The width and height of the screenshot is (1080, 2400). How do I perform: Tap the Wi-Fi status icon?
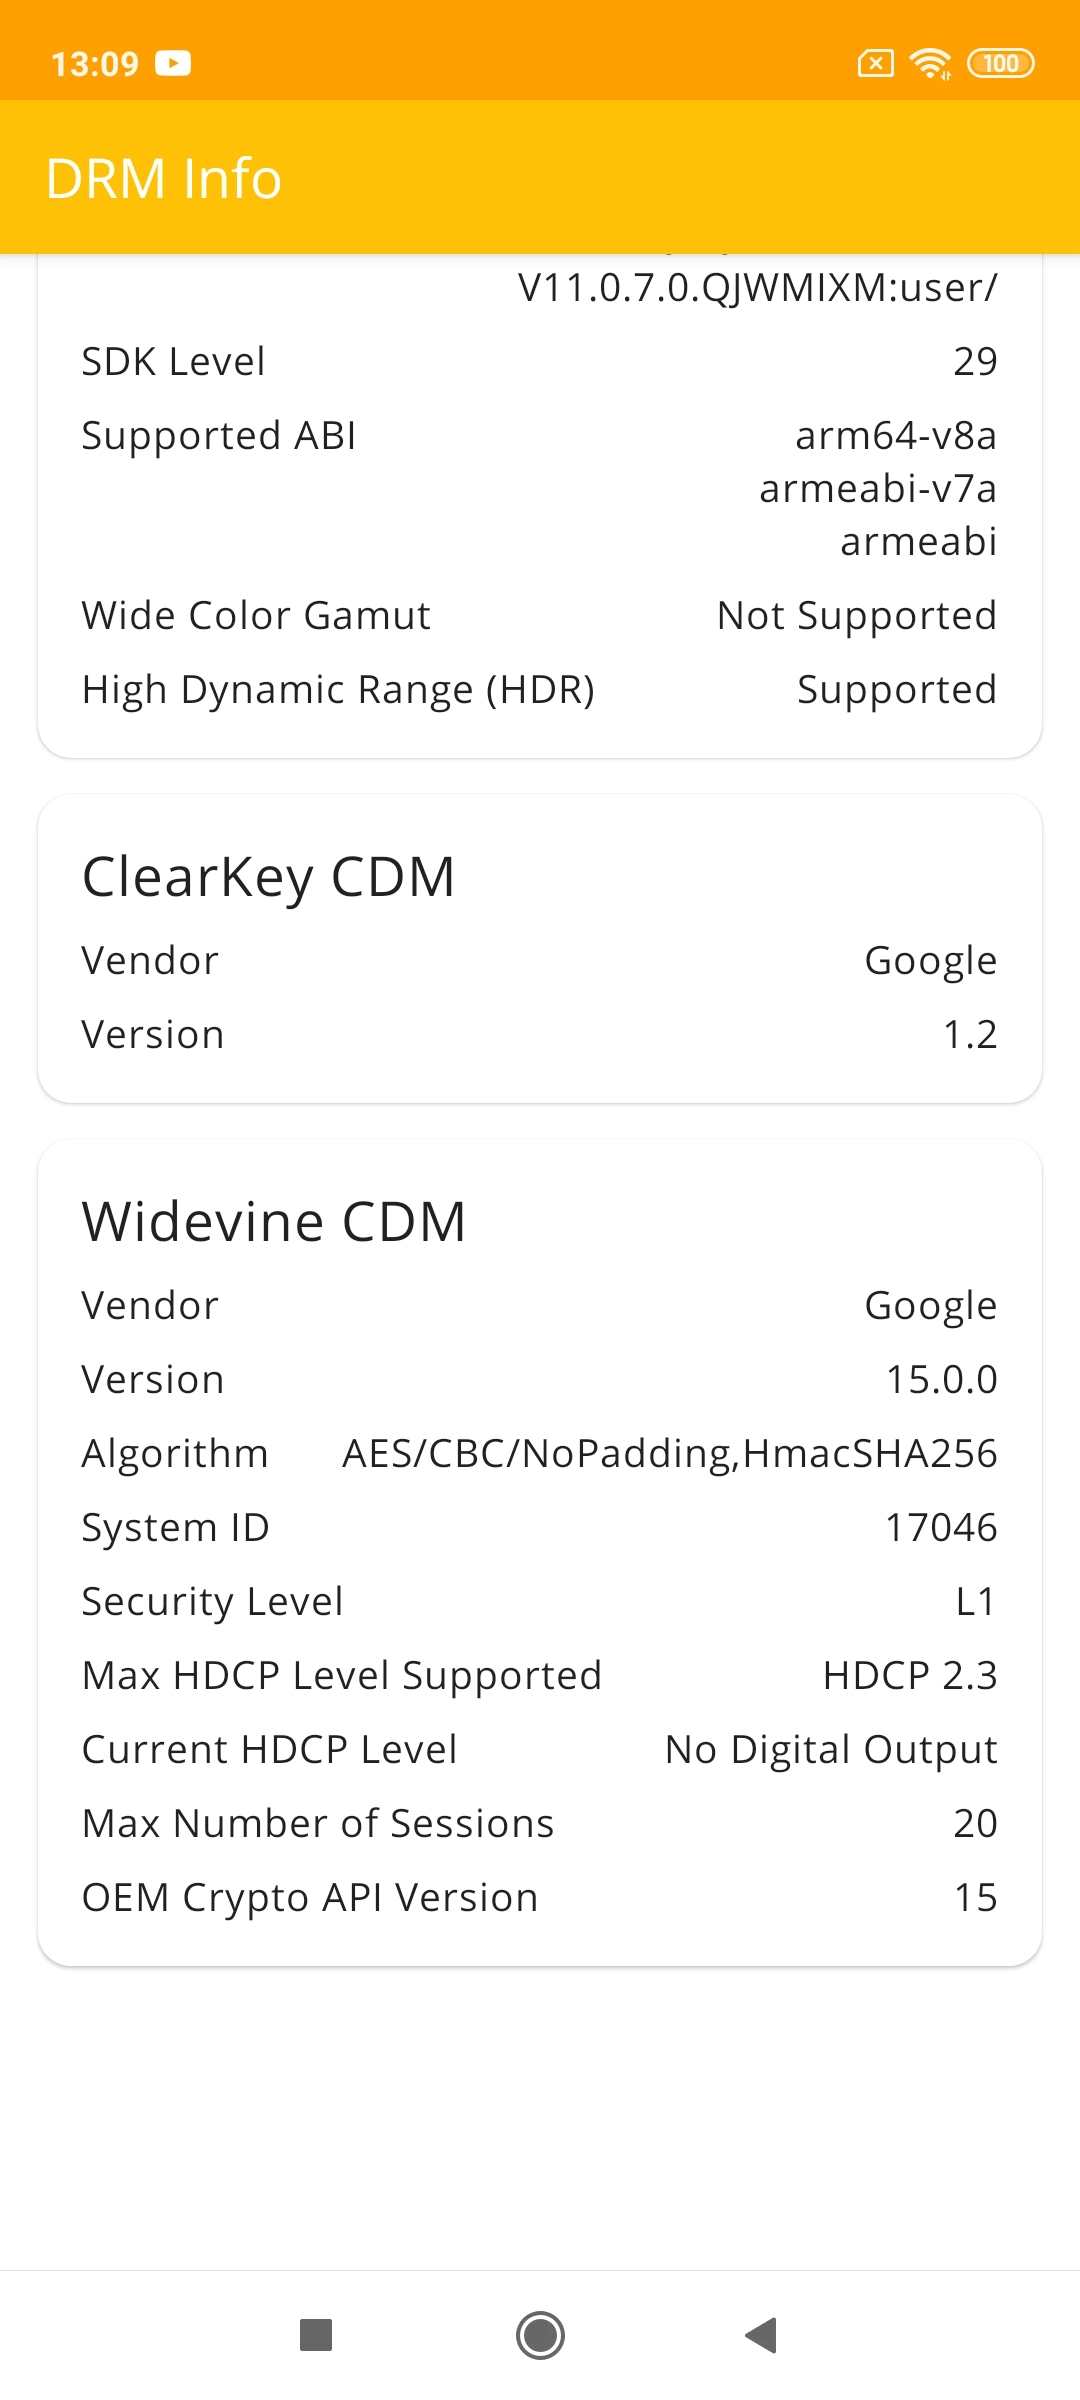click(x=930, y=64)
